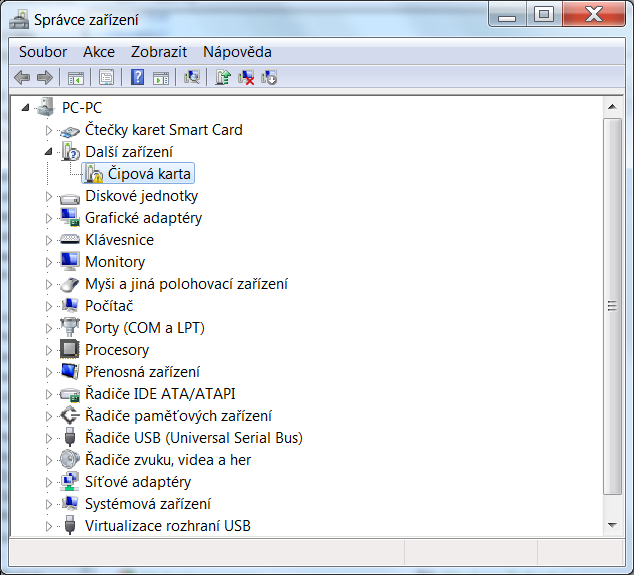Click the Scan for hardware changes icon
This screenshot has width=634, height=575.
193,77
